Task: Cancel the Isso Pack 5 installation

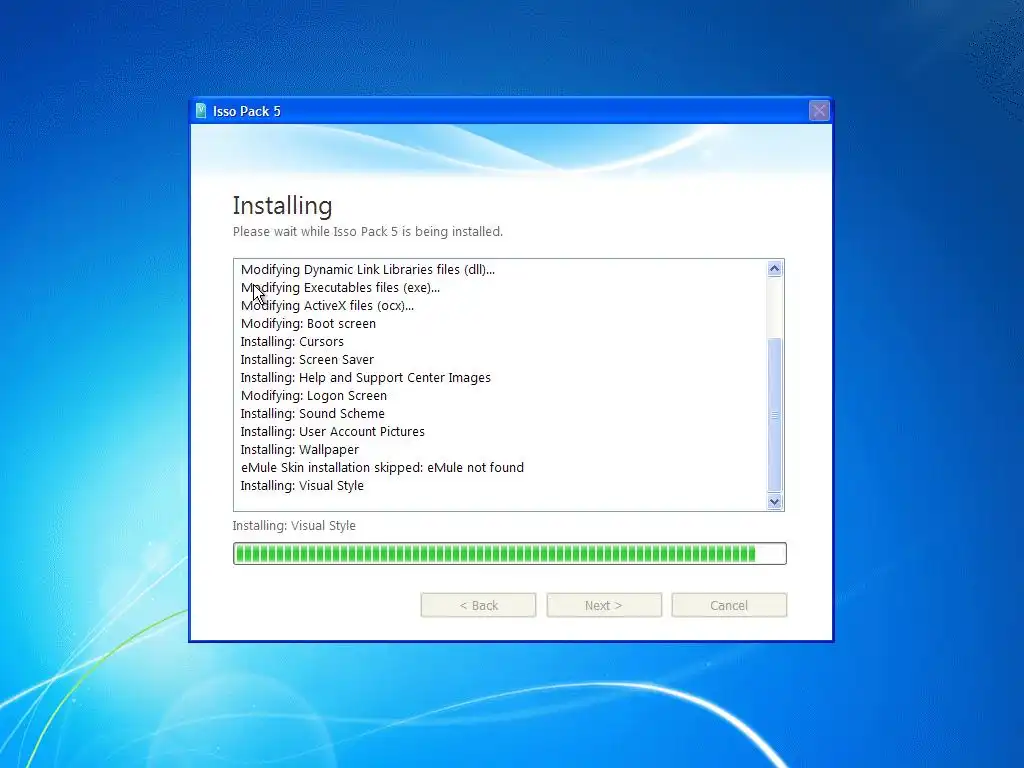Action: (x=729, y=605)
